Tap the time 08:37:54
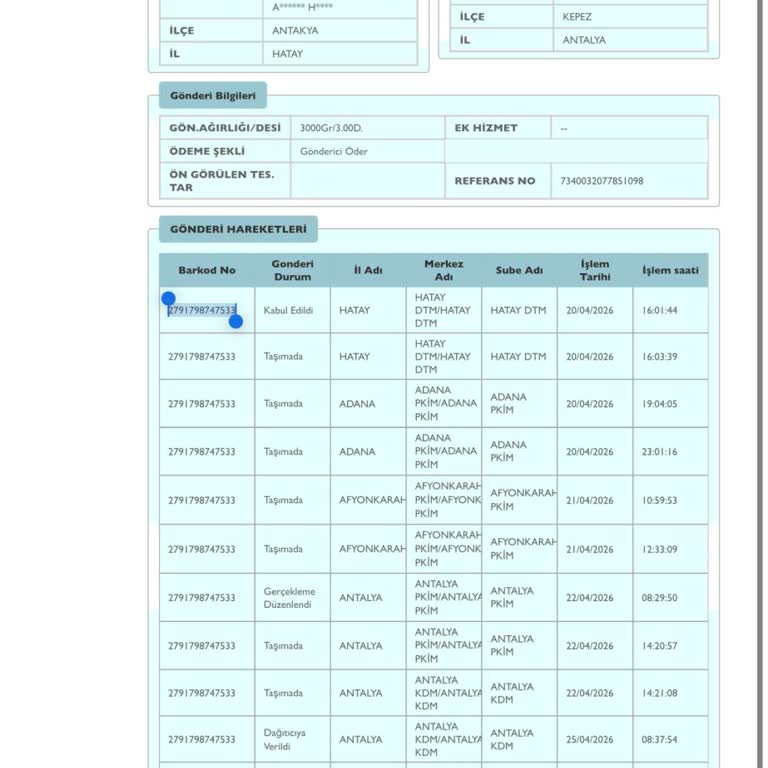 click(x=659, y=739)
